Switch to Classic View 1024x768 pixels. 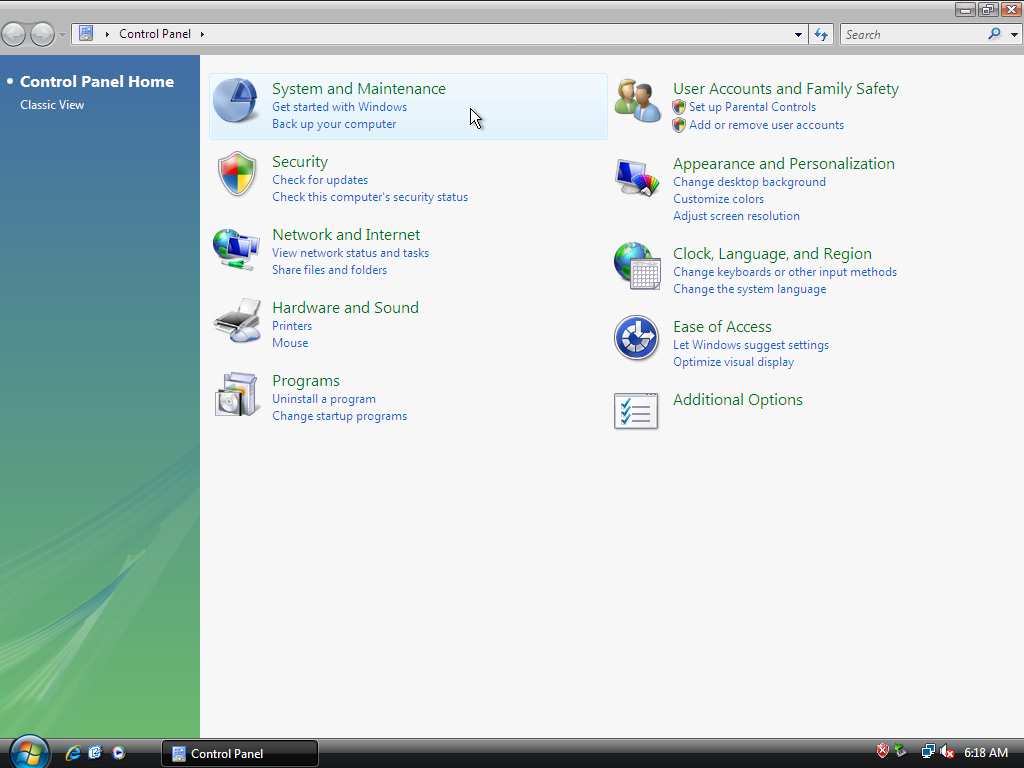[x=52, y=105]
